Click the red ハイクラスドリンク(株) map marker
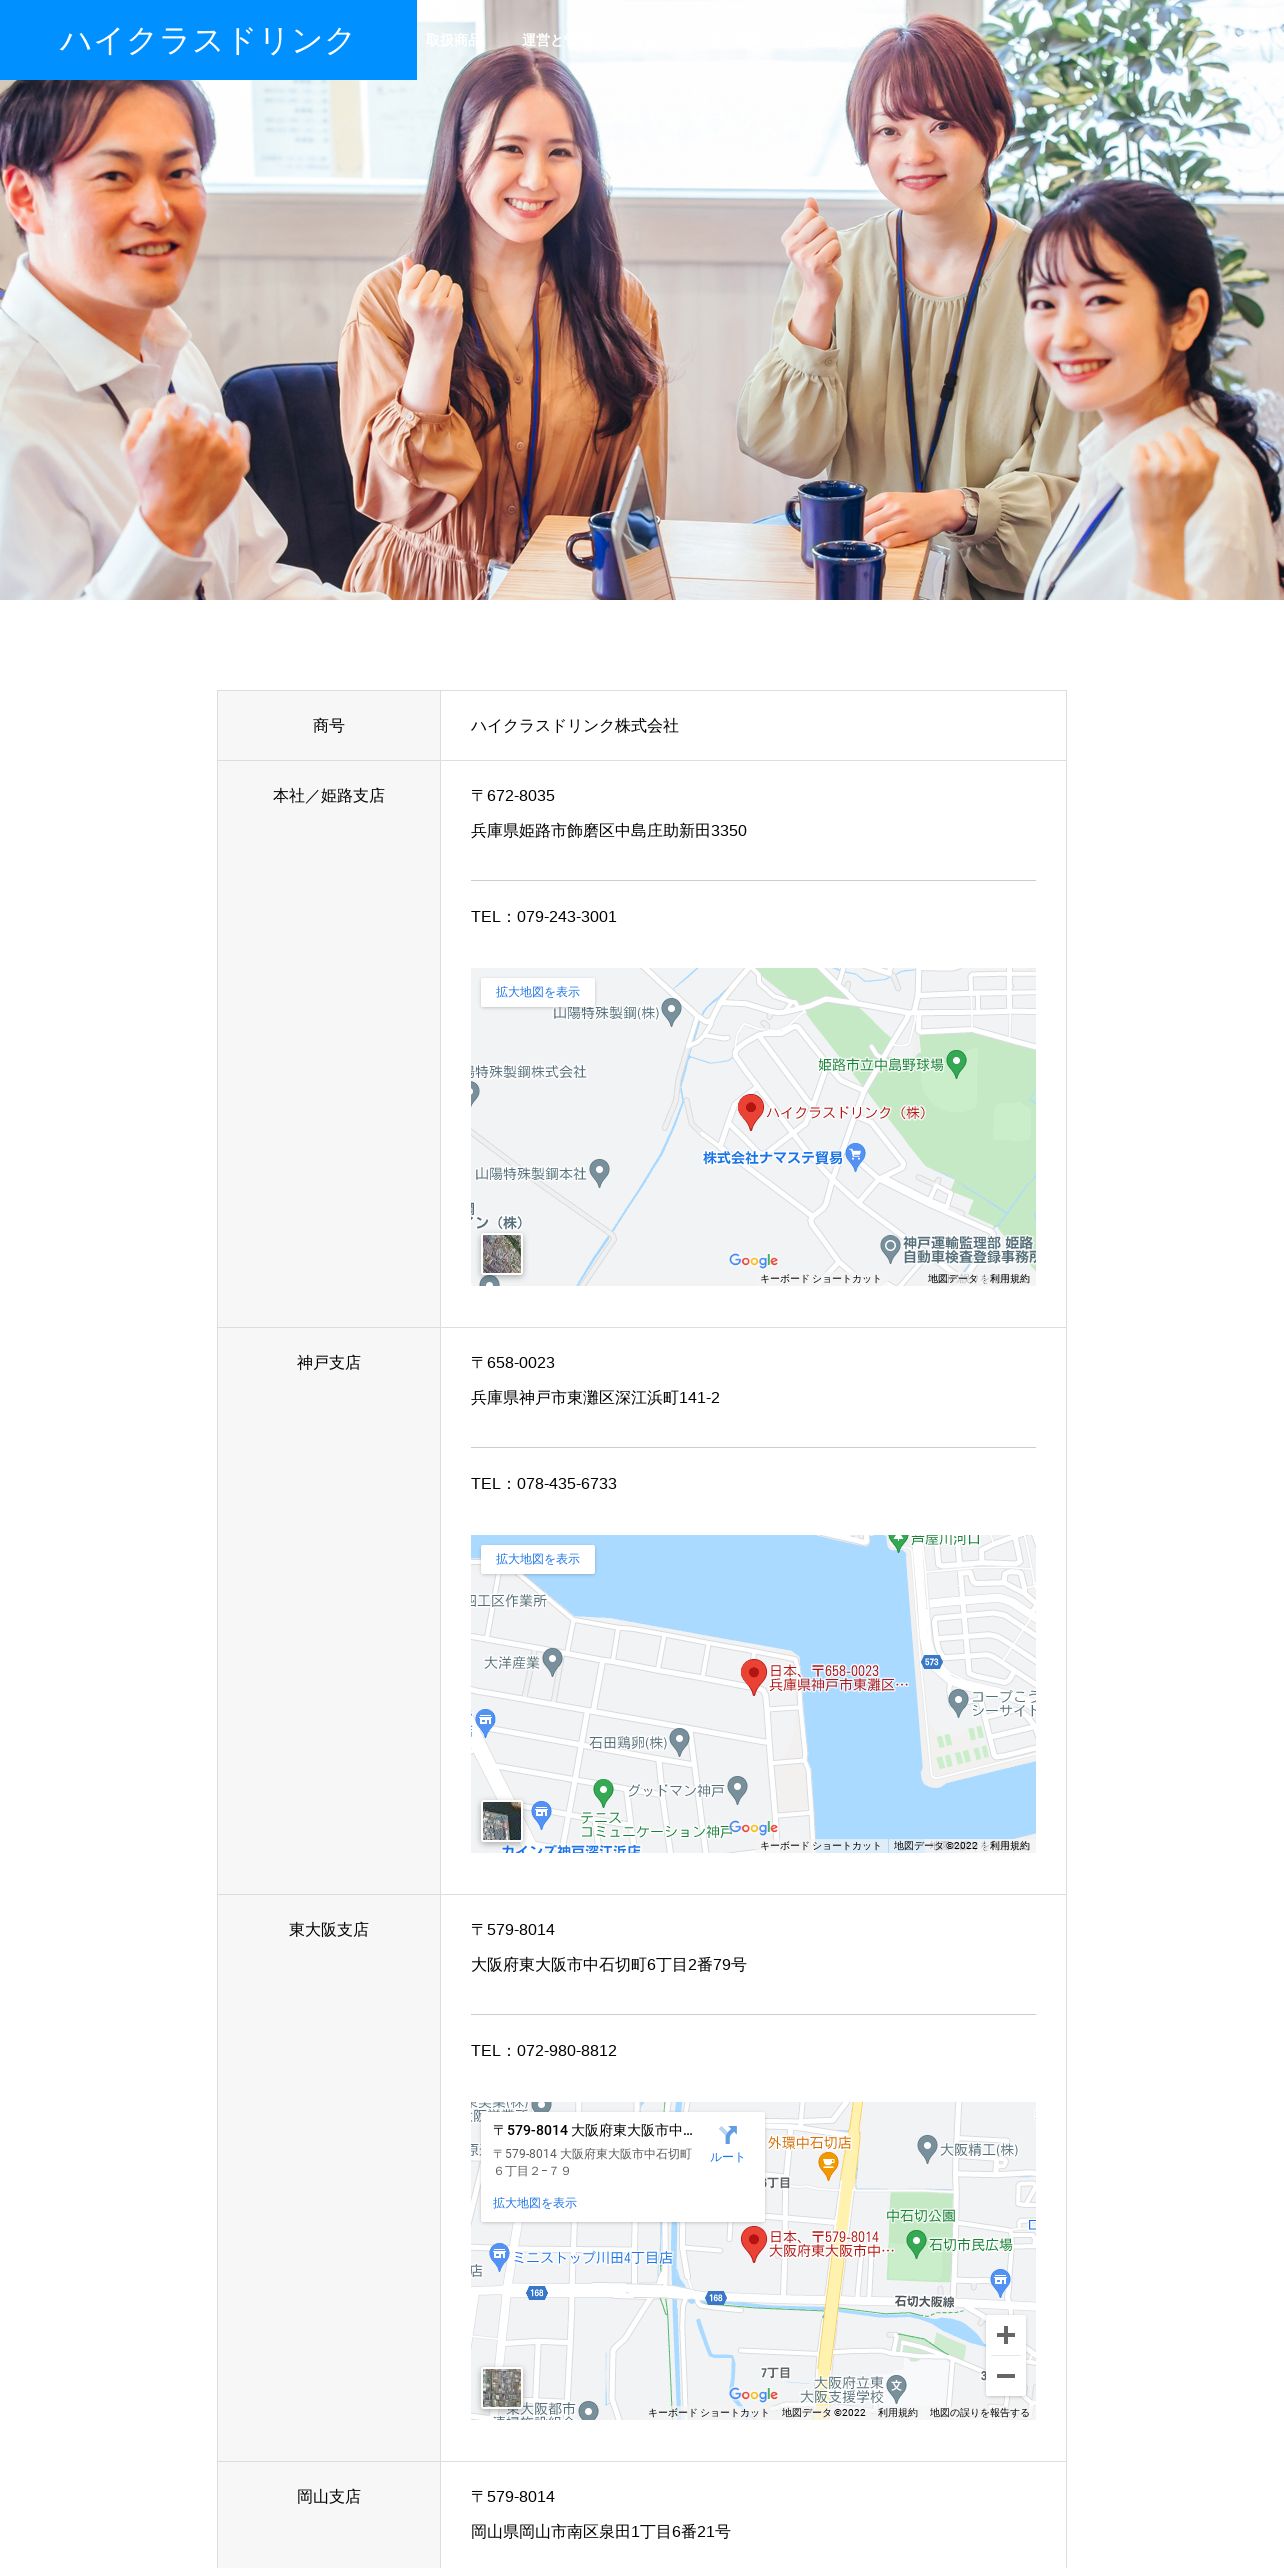This screenshot has height=2568, width=1284. [751, 1111]
